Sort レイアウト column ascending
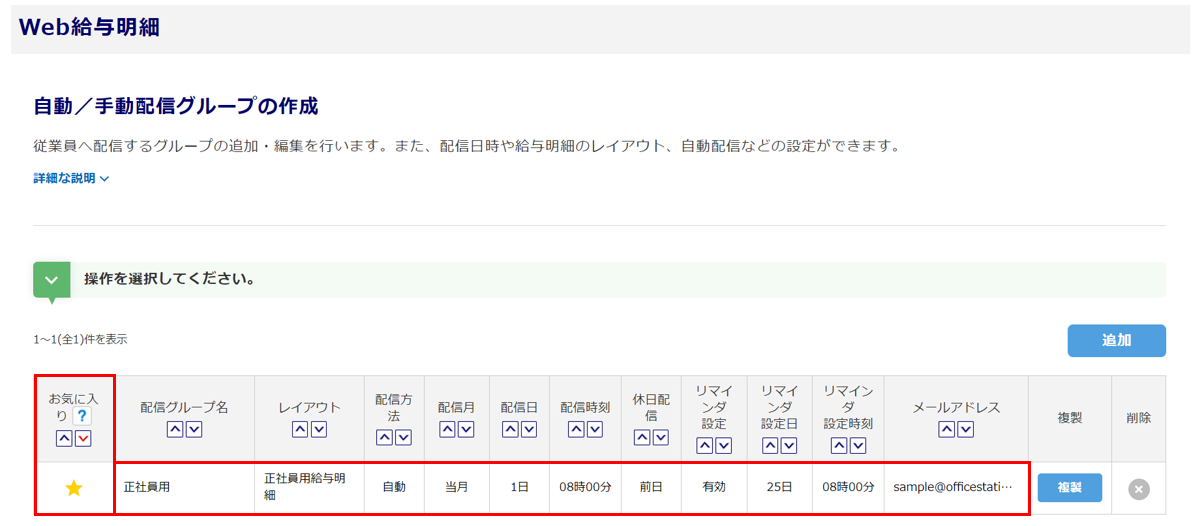Screen dimensions: 1198x526 (x=300, y=430)
